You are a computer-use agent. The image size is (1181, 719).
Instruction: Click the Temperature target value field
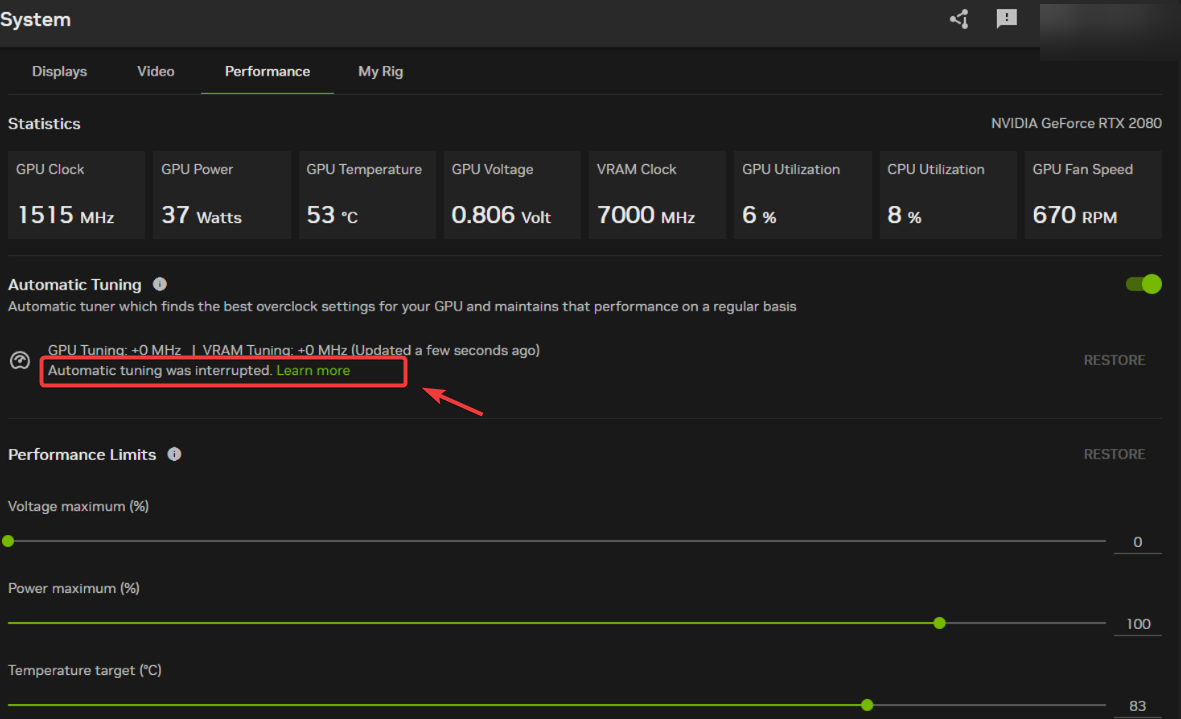click(x=1137, y=706)
